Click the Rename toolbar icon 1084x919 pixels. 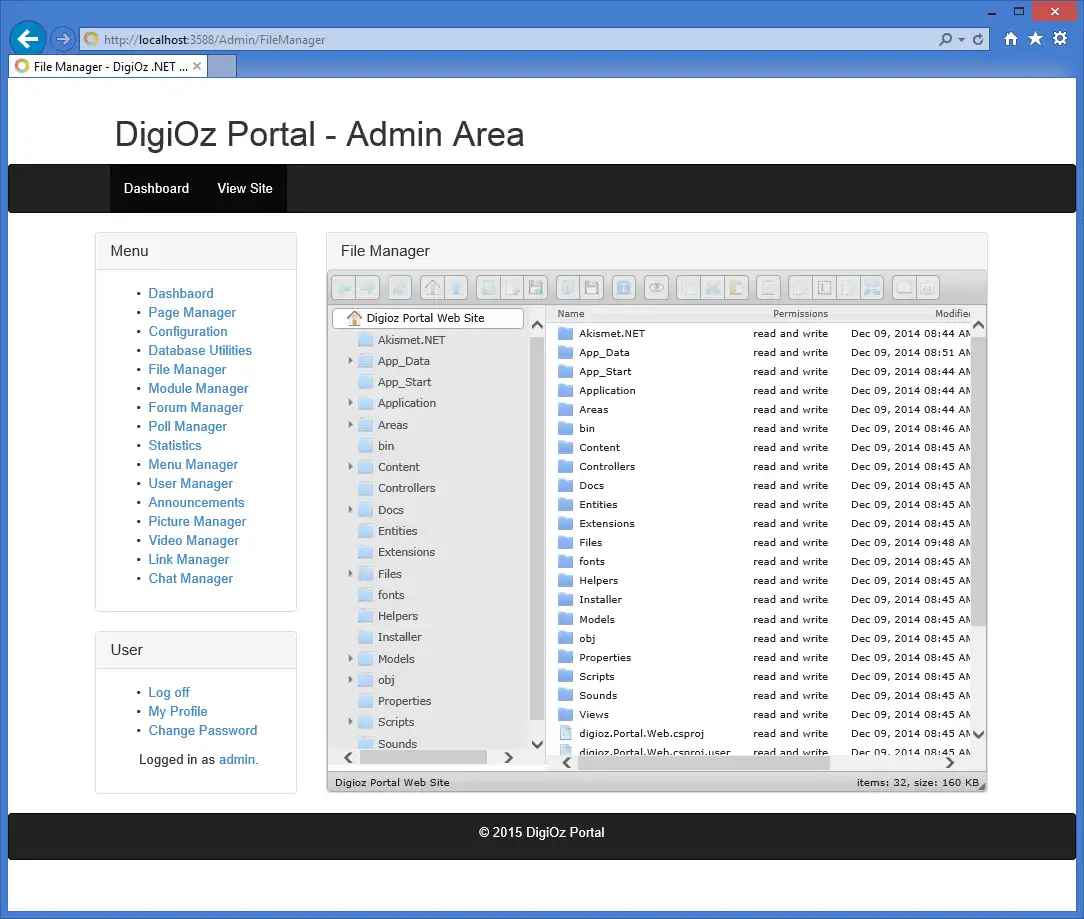[x=824, y=288]
